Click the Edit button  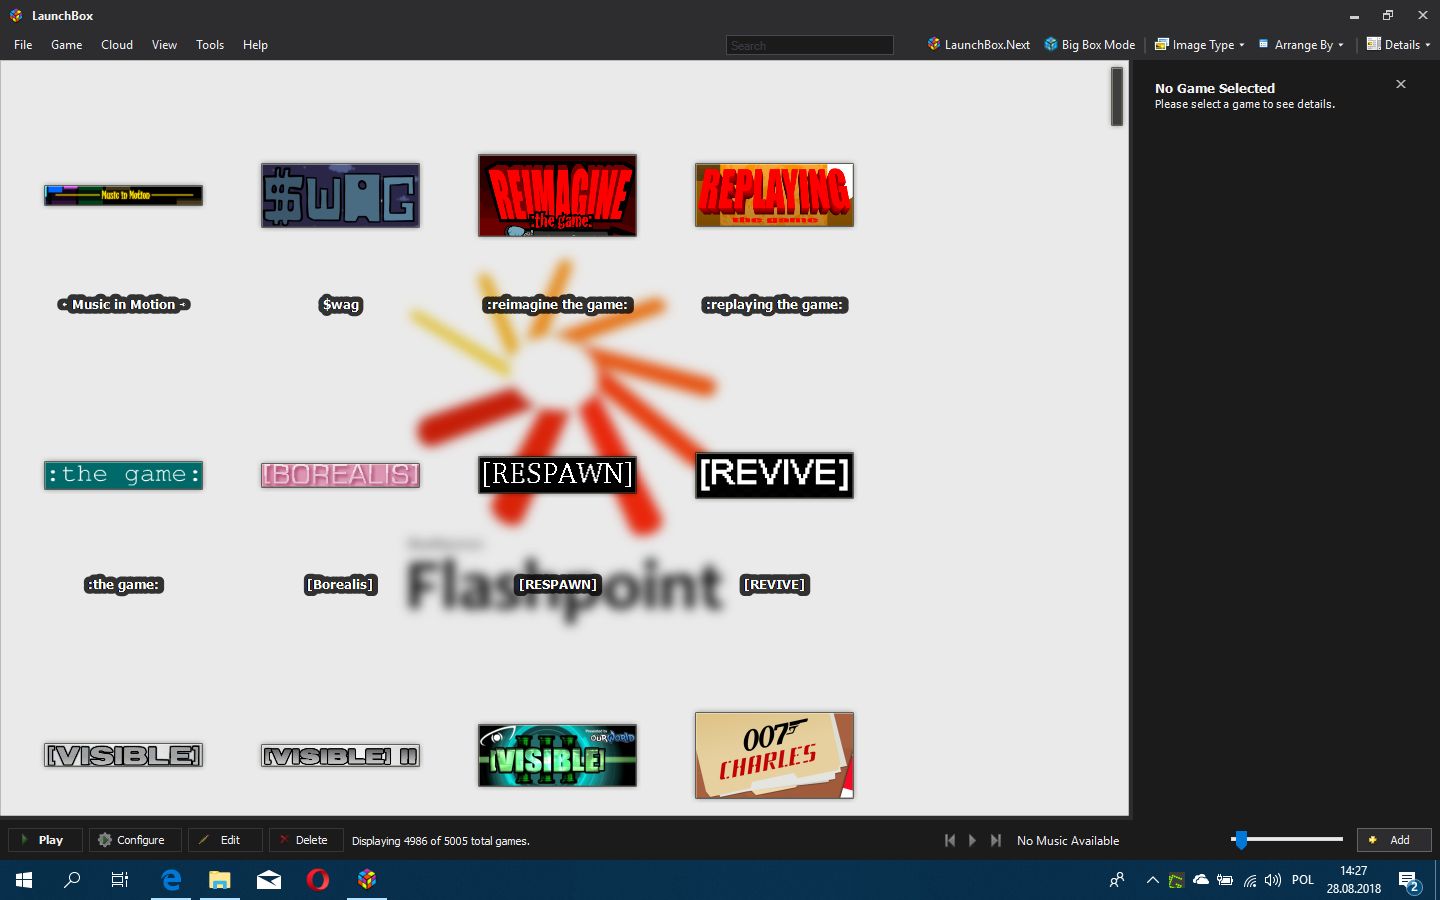225,840
